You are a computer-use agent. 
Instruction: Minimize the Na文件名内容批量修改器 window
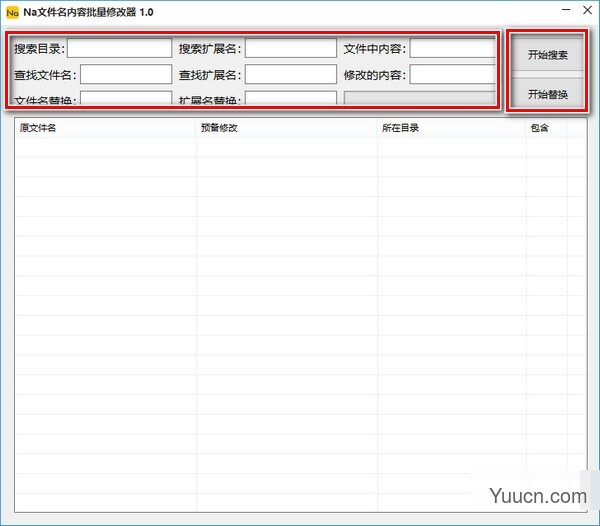[x=566, y=10]
